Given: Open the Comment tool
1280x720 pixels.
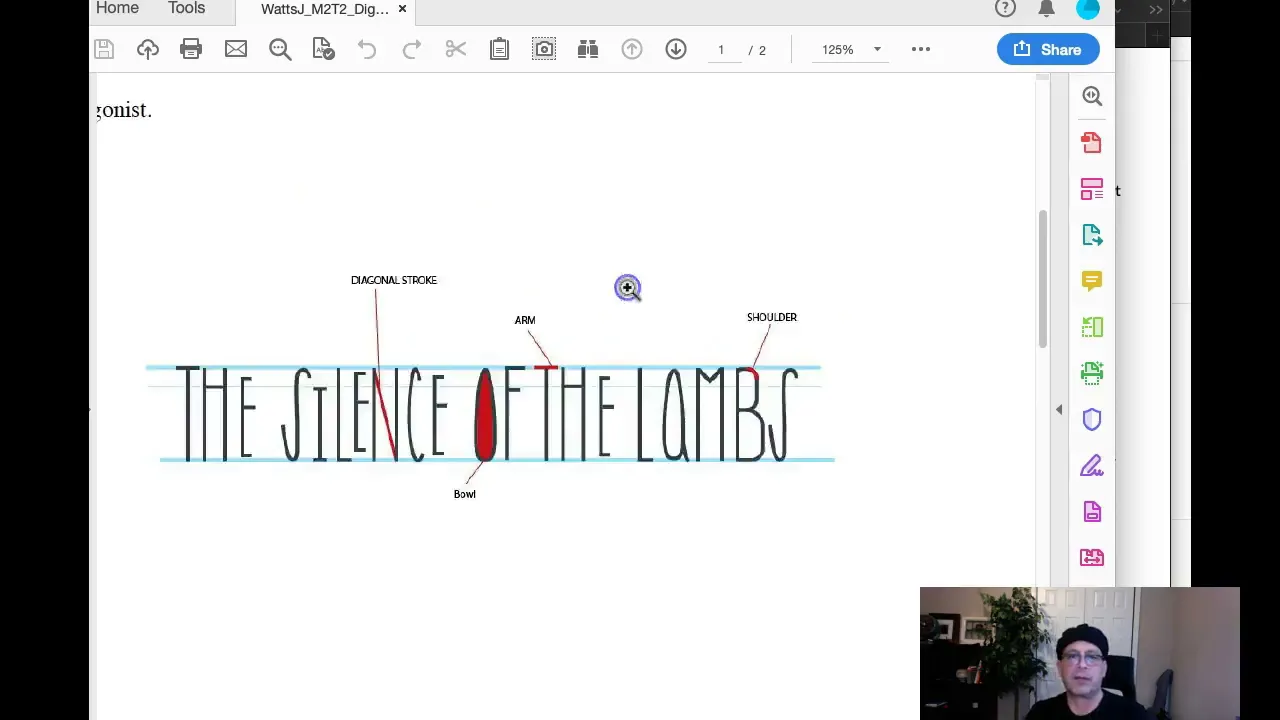Looking at the screenshot, I should tap(1092, 281).
